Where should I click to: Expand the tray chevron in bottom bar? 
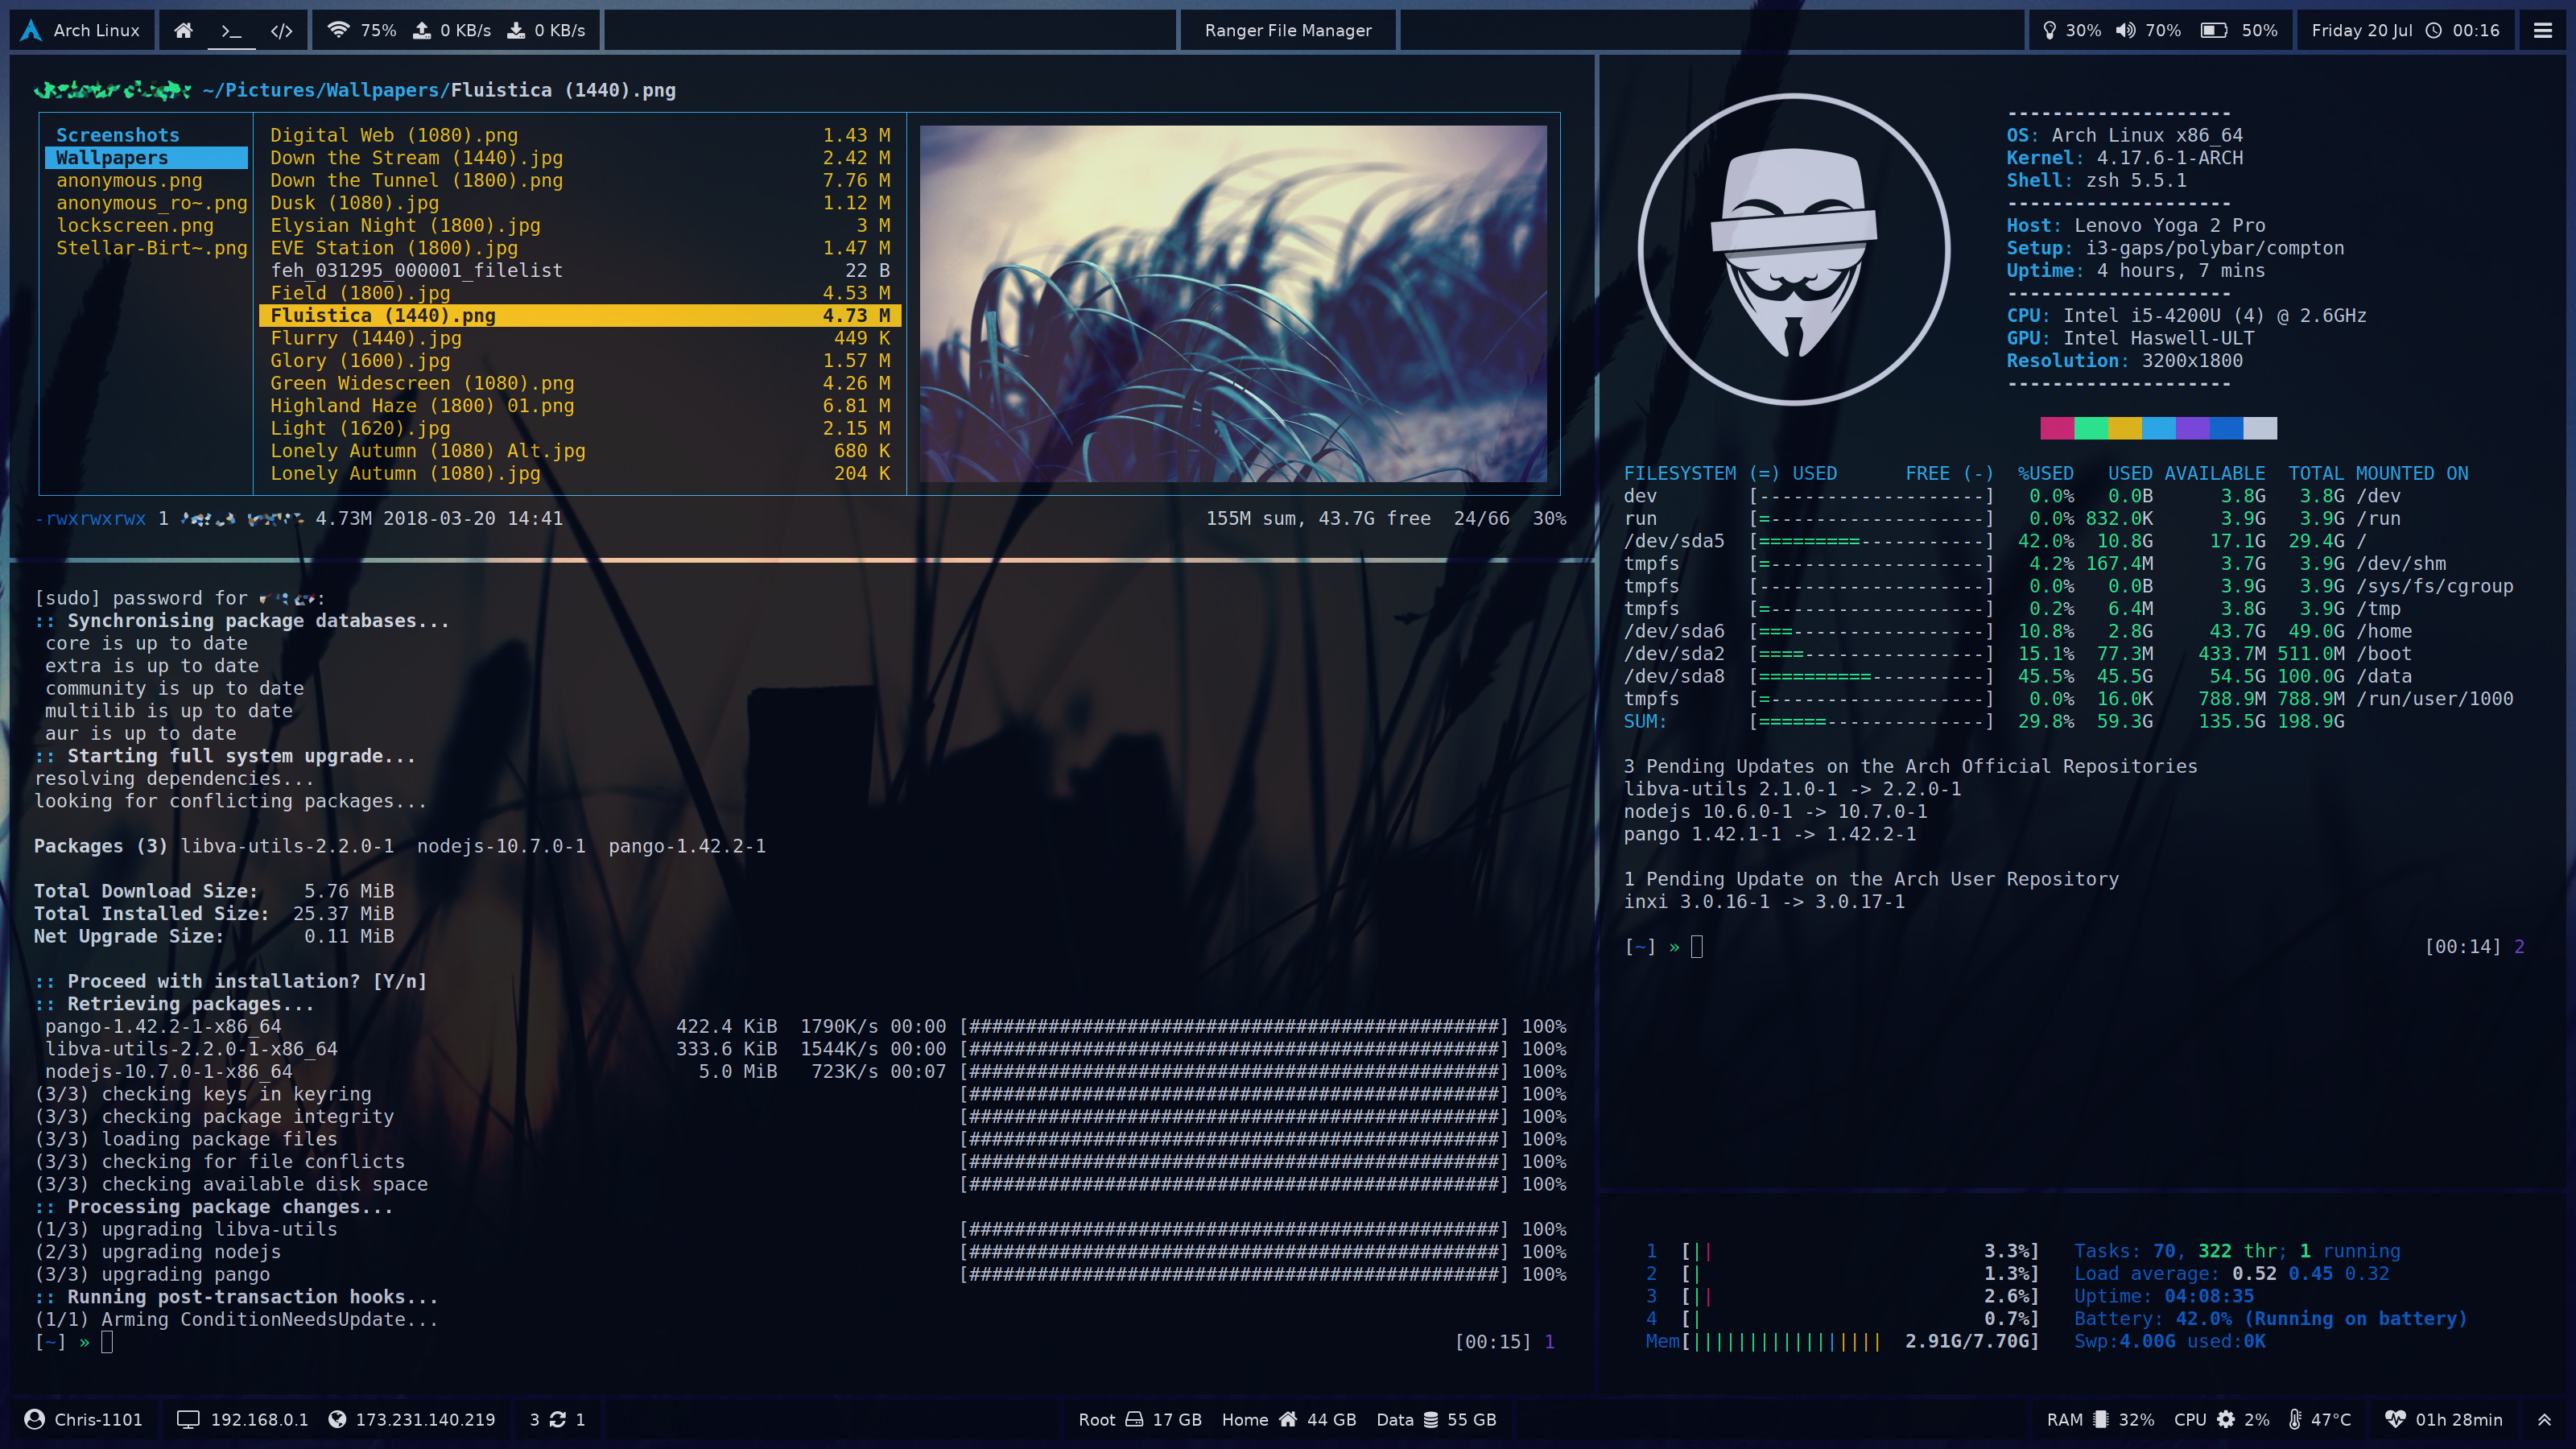tap(2544, 1419)
